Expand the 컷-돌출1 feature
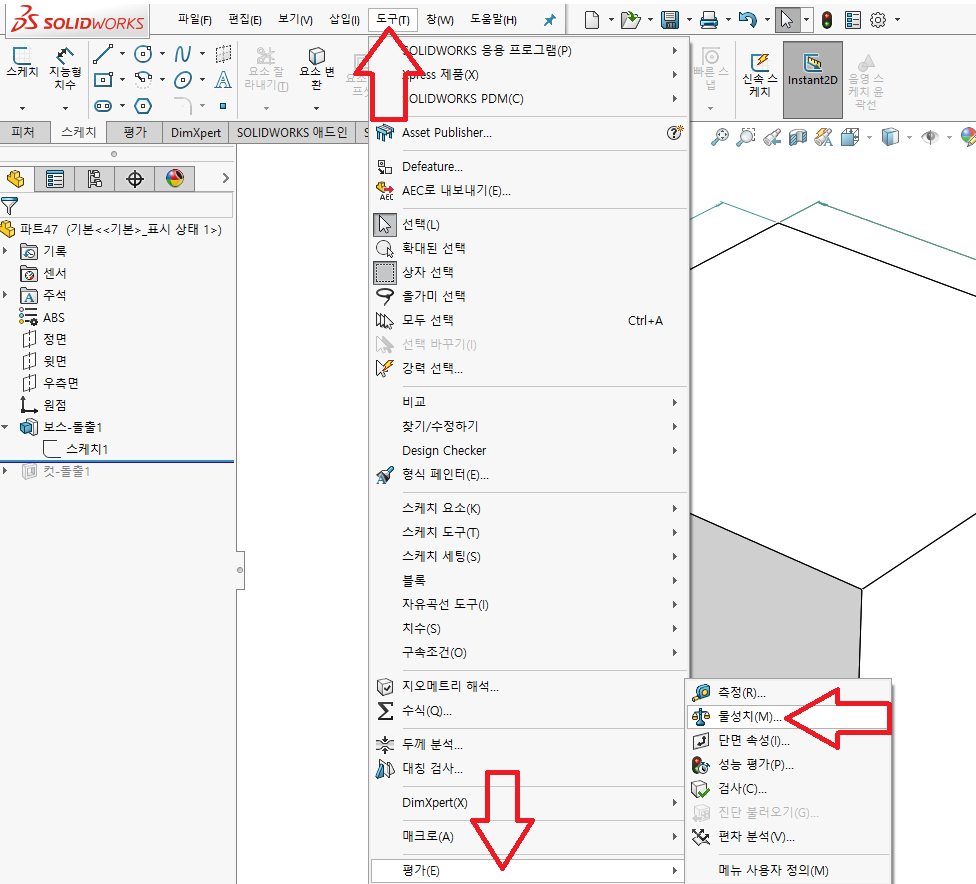The height and width of the screenshot is (884, 976). tap(6, 471)
